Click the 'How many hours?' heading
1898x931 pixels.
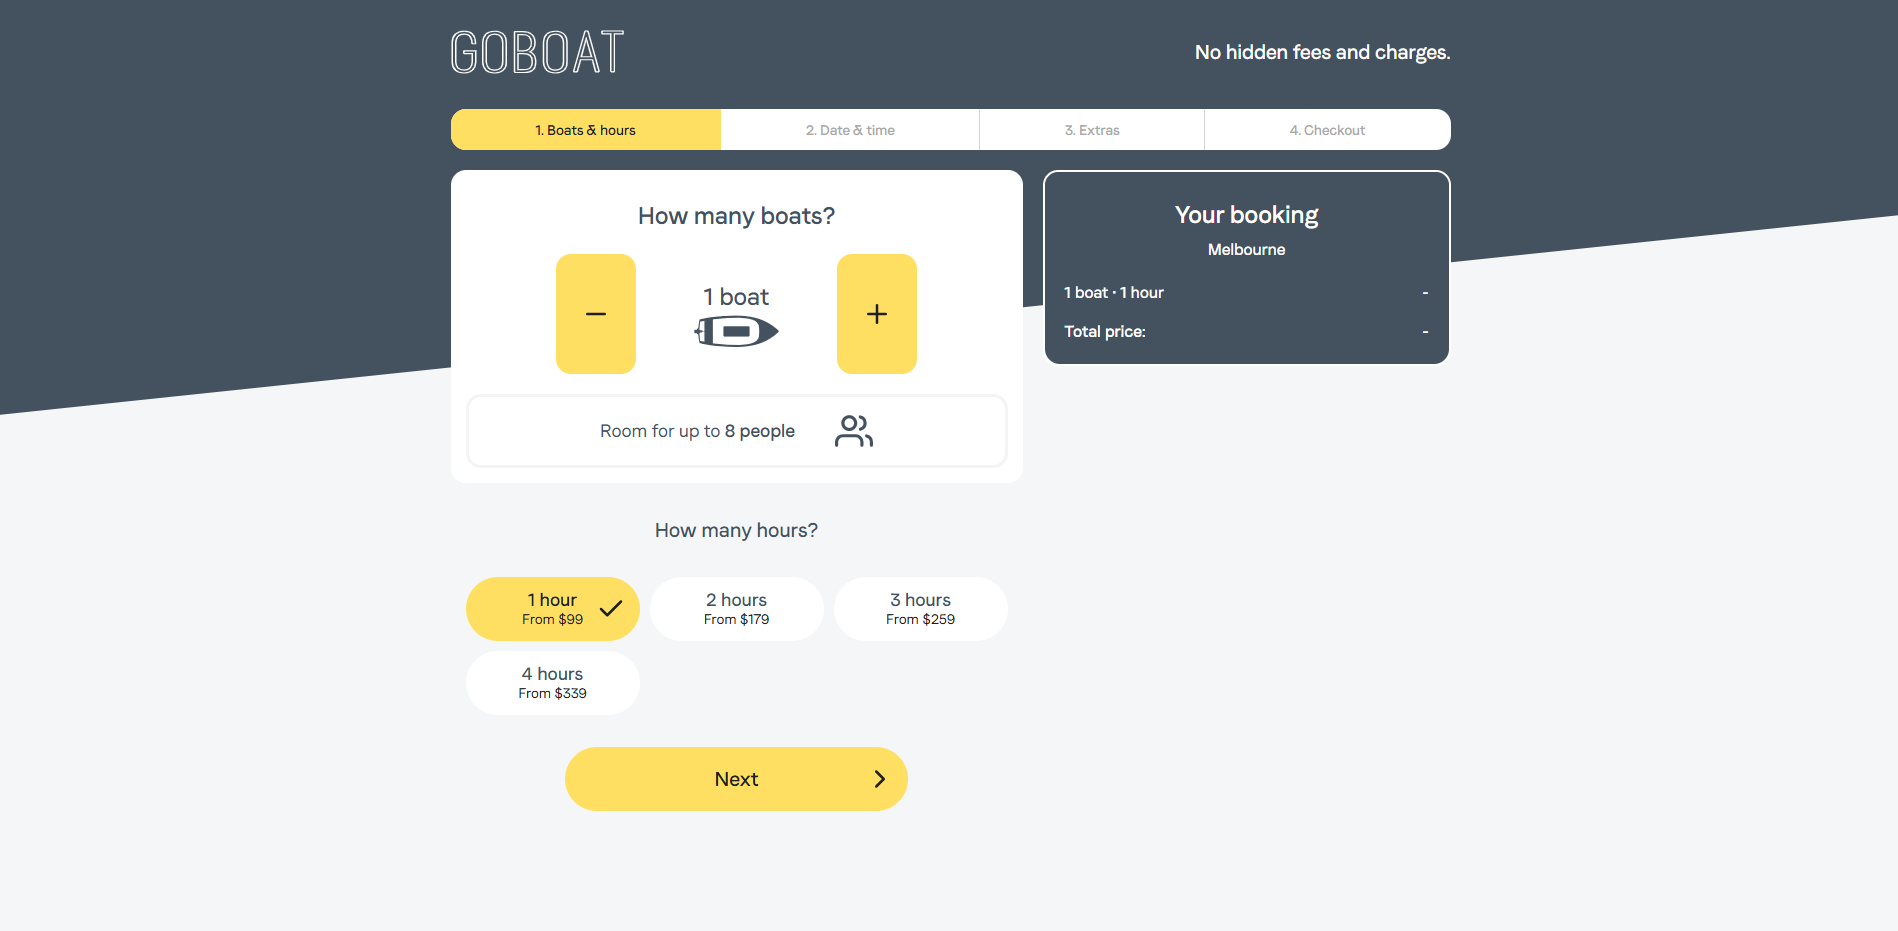(737, 530)
